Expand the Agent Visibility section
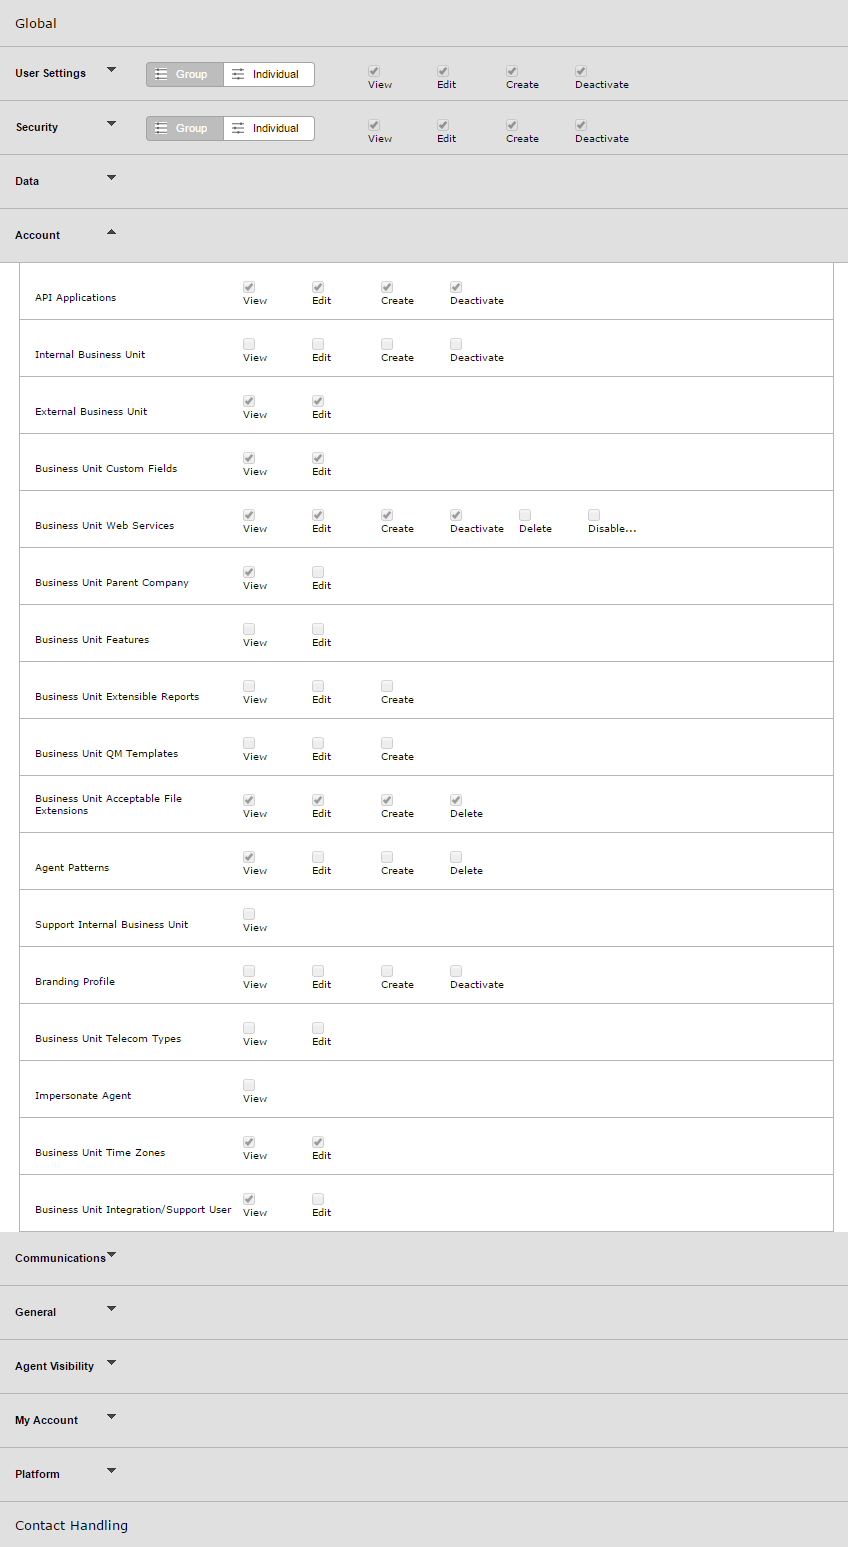 [111, 1363]
